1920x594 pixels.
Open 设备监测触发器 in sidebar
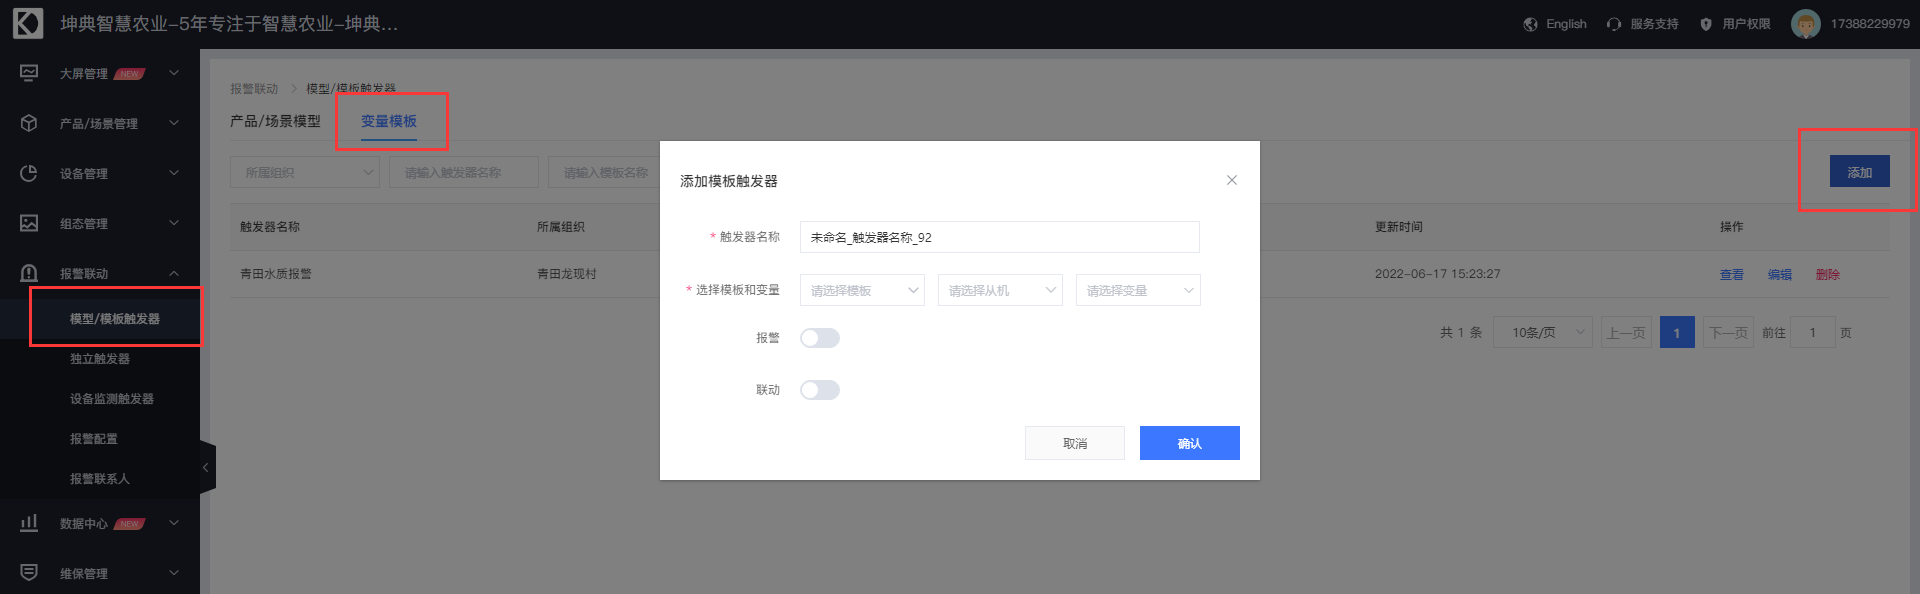coord(112,398)
